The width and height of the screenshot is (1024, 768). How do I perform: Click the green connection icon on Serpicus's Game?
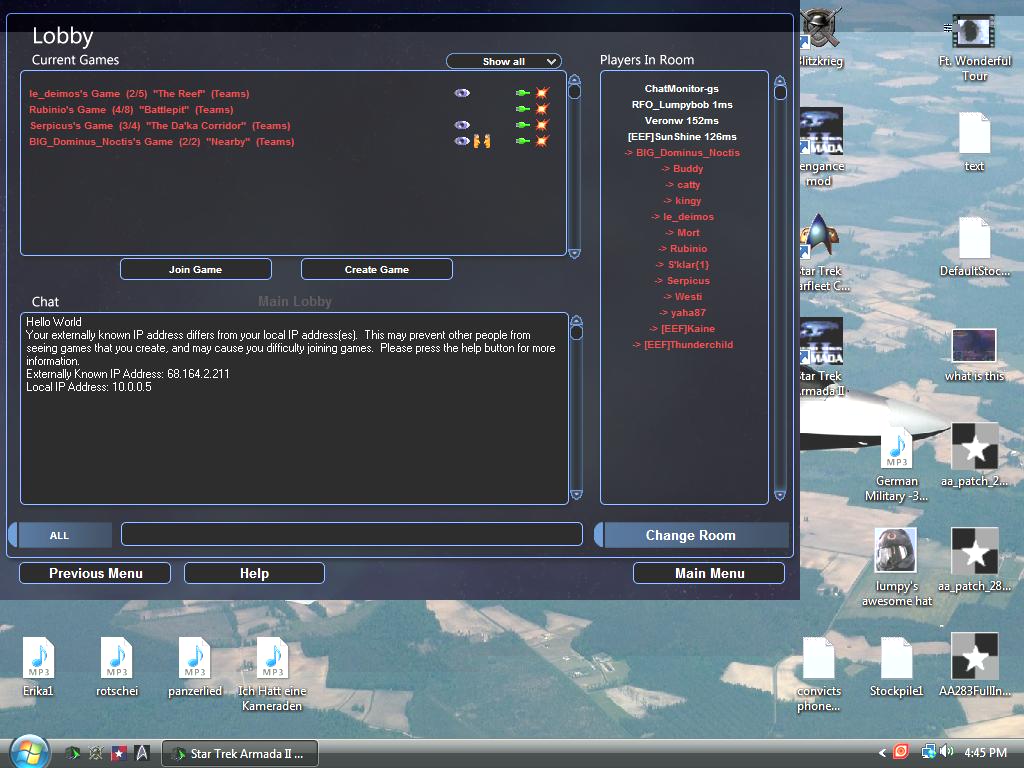coord(522,125)
